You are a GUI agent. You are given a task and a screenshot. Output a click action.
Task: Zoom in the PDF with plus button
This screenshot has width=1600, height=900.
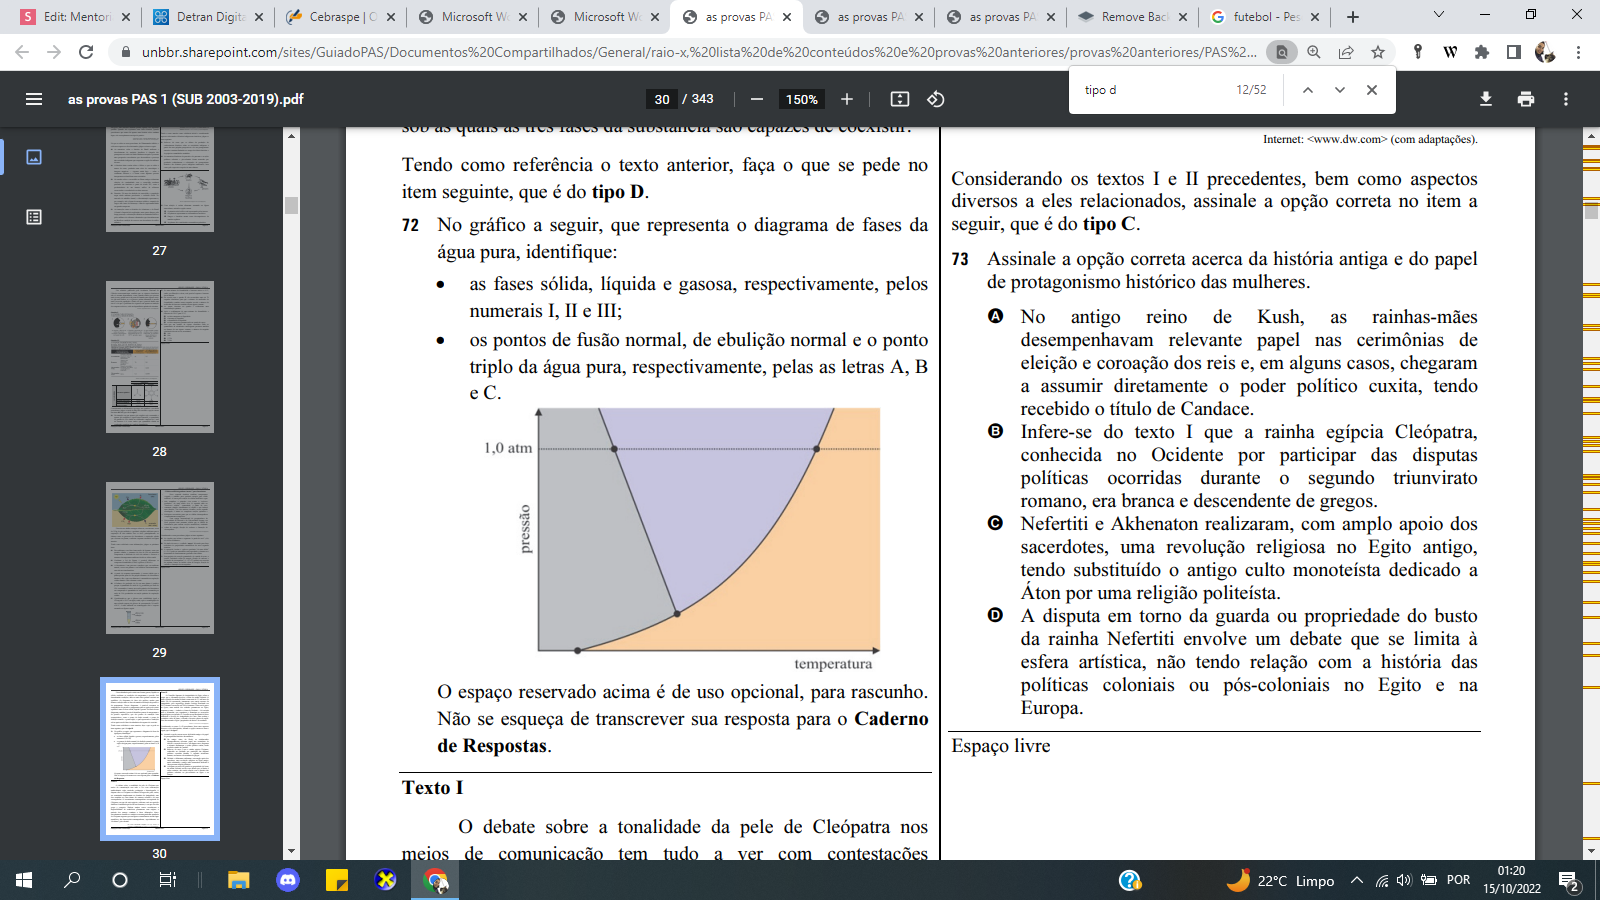(847, 99)
